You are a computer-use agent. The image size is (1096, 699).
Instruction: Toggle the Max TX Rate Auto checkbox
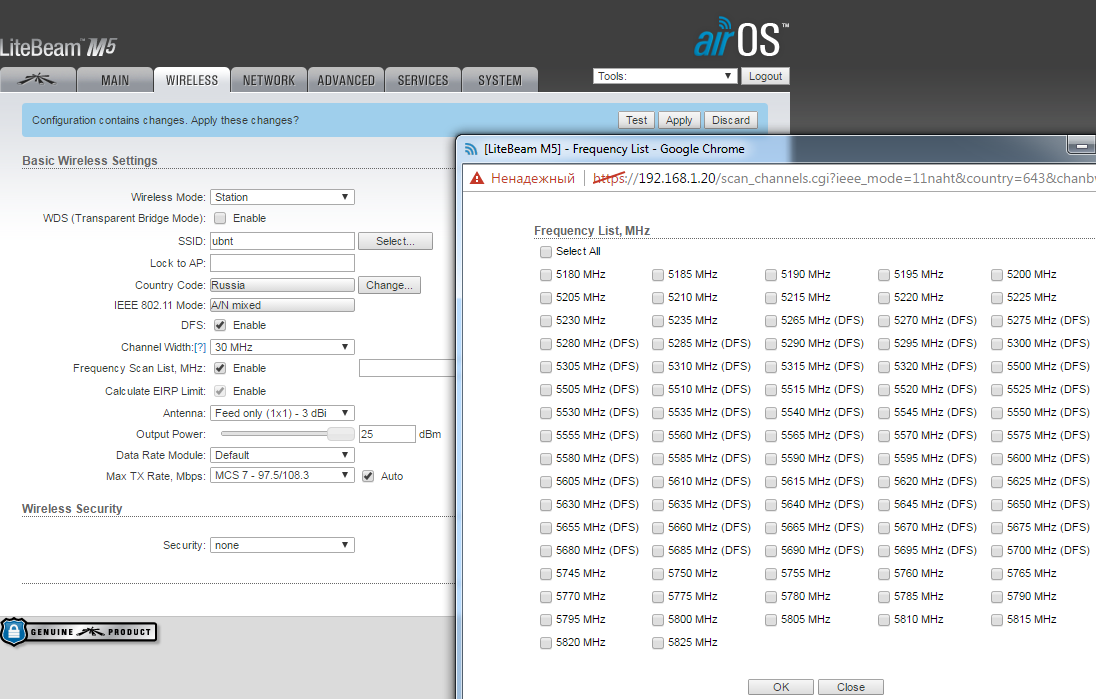pos(368,477)
